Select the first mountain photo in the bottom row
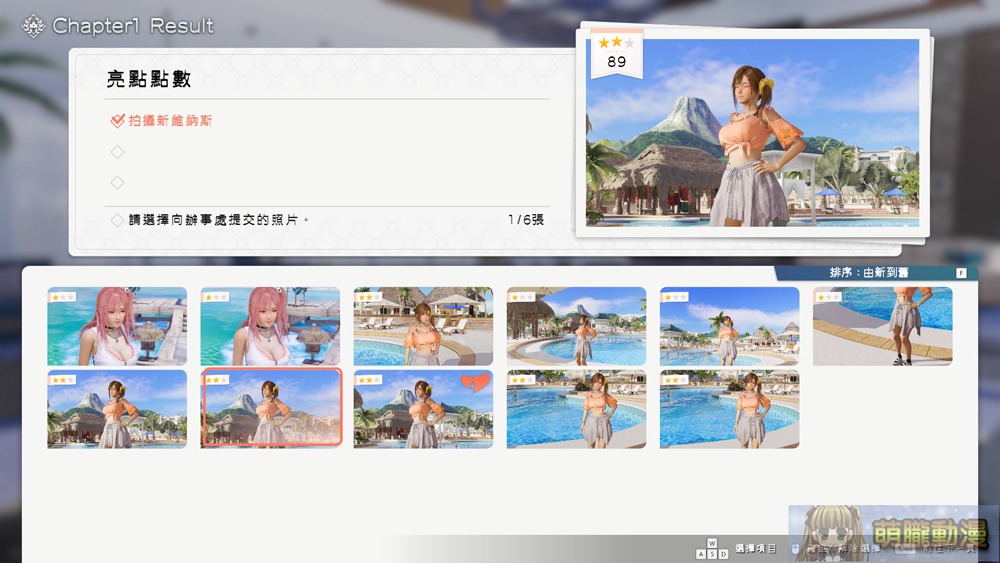This screenshot has height=563, width=1000. click(x=117, y=409)
